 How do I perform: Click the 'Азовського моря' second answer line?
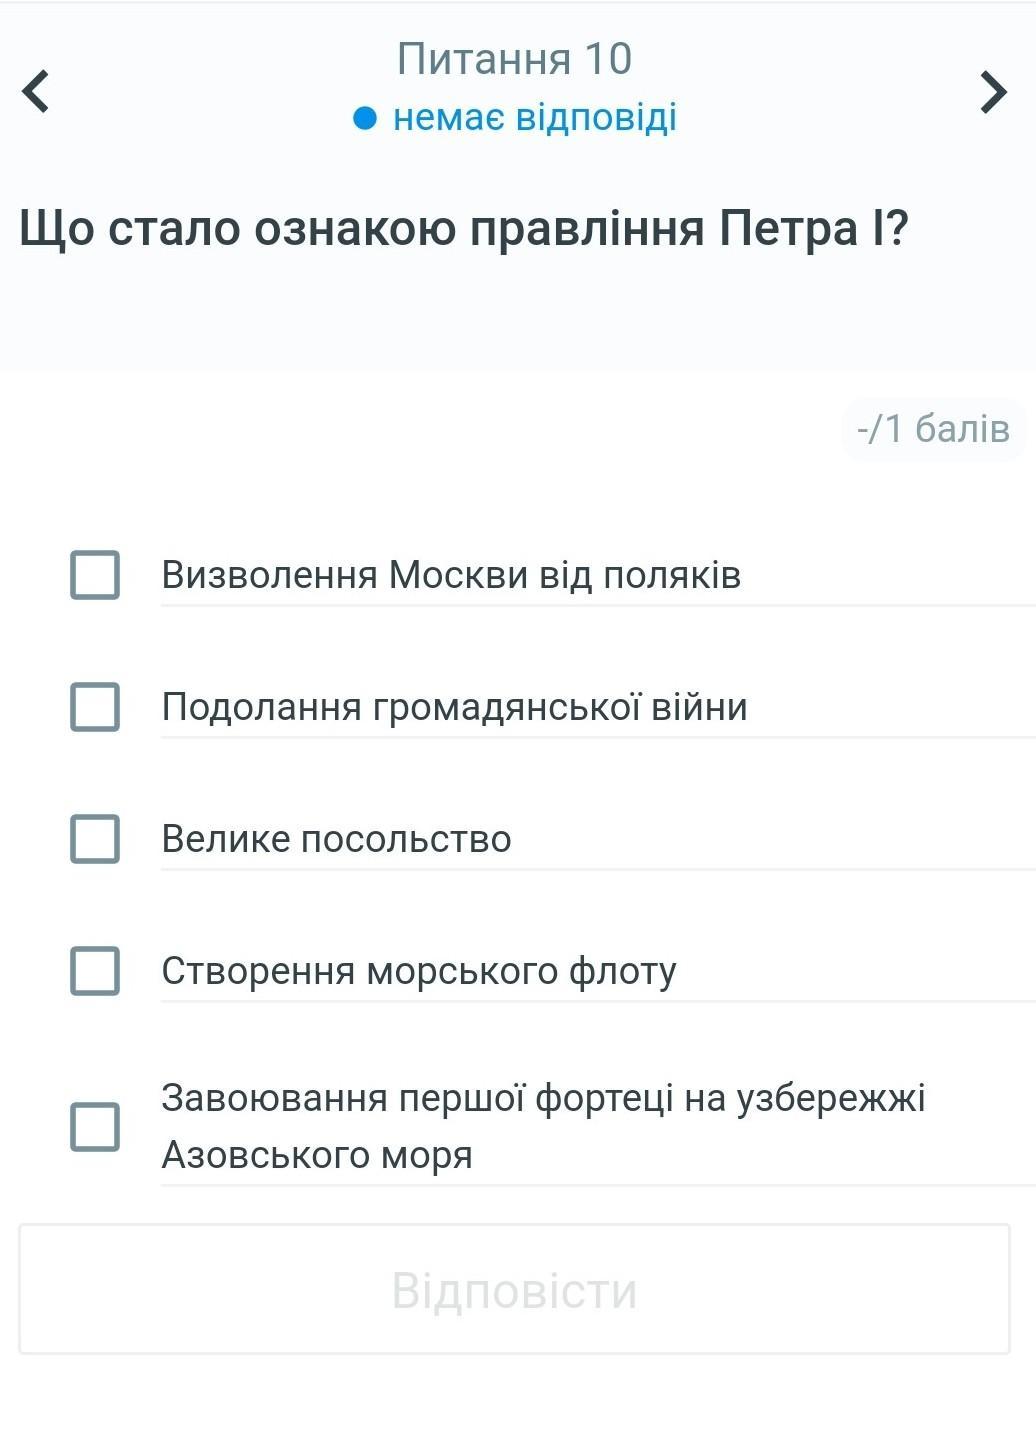tap(317, 1155)
